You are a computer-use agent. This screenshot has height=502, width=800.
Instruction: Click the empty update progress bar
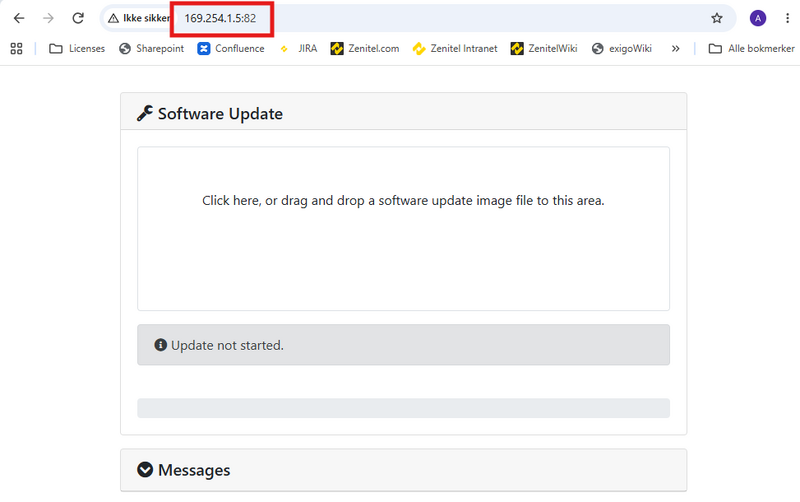pos(404,408)
